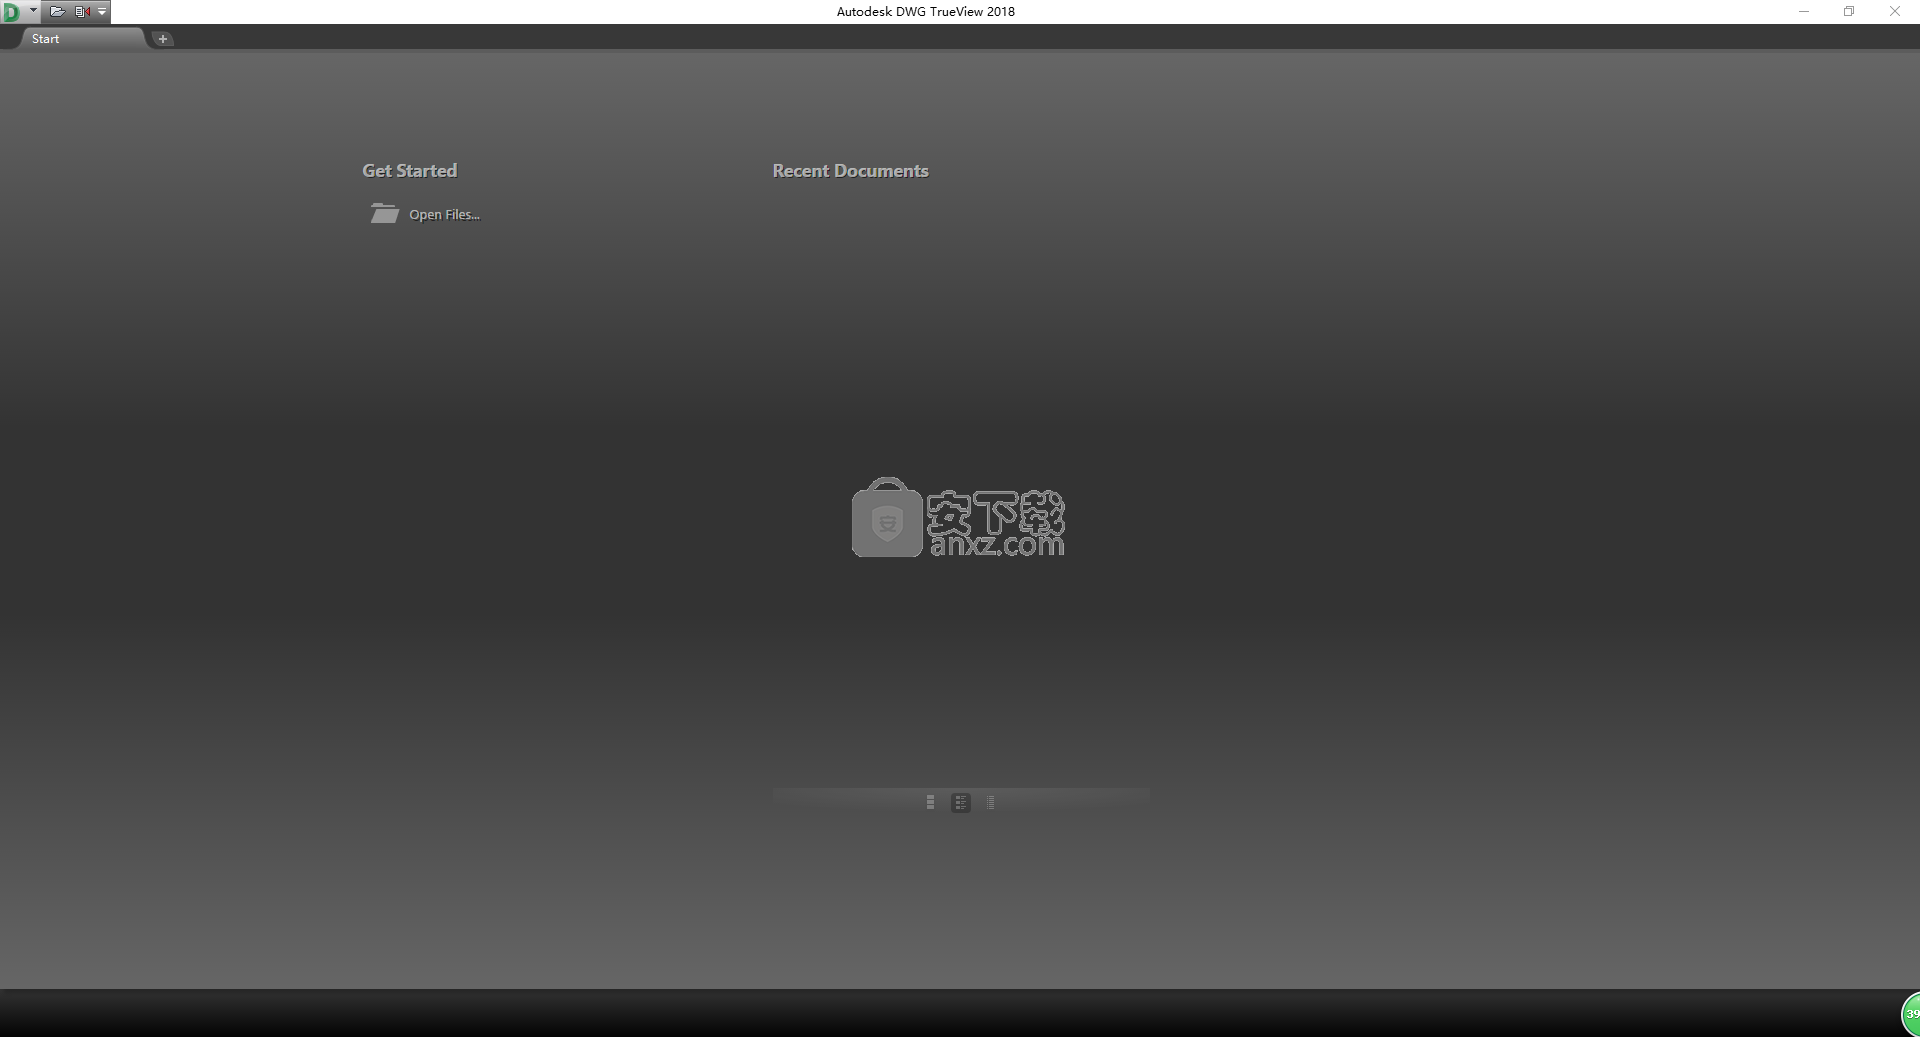Click the Open folder icon in quick access toolbar
This screenshot has width=1920, height=1037.
57,11
